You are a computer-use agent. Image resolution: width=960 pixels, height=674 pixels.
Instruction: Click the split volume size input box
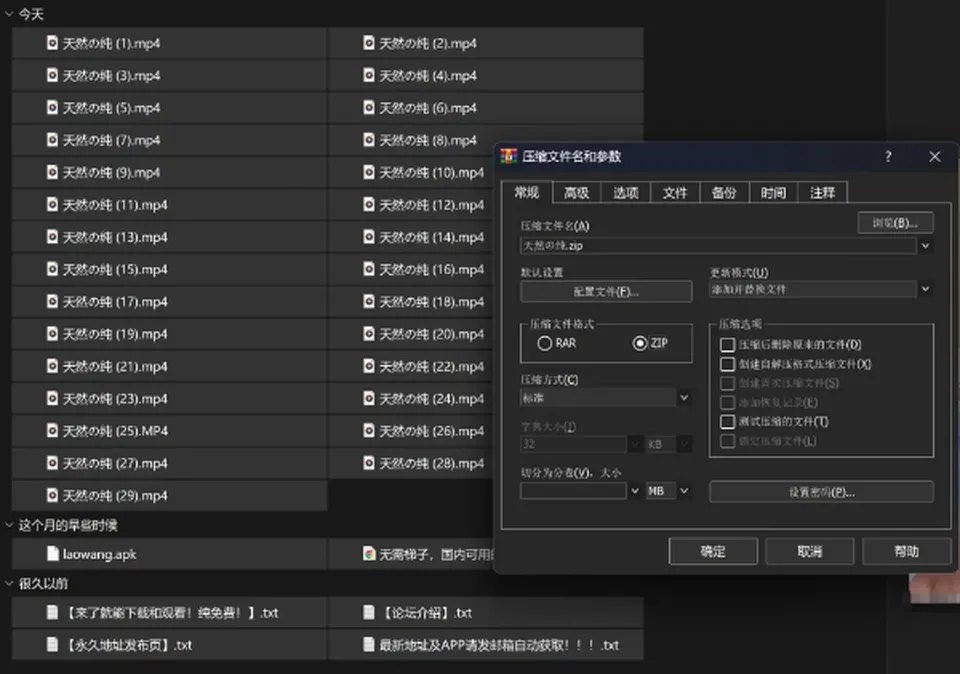click(573, 491)
